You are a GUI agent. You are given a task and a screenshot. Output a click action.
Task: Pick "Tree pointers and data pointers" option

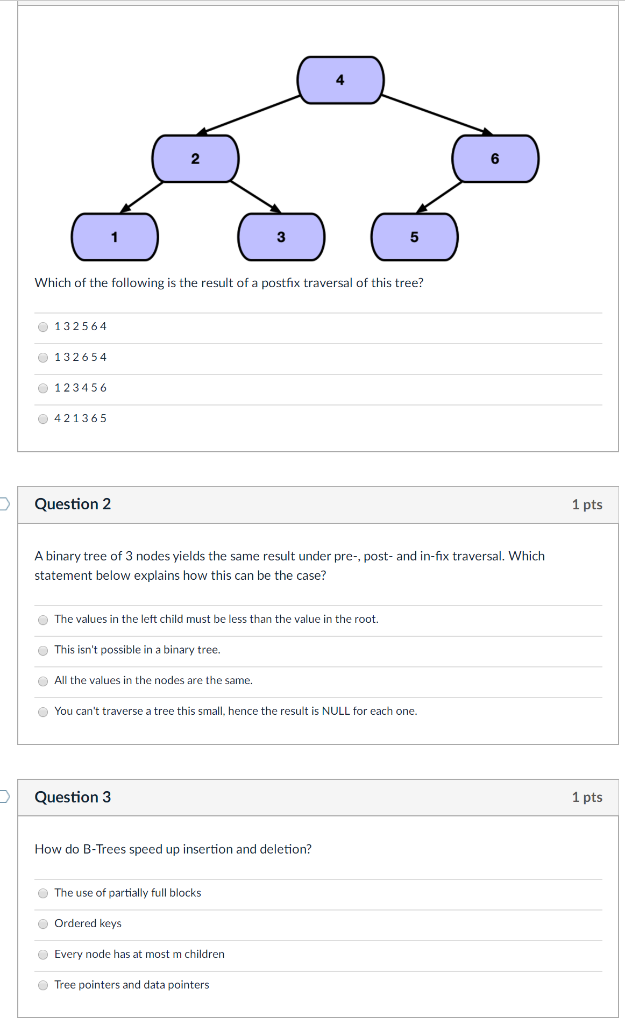(x=43, y=985)
